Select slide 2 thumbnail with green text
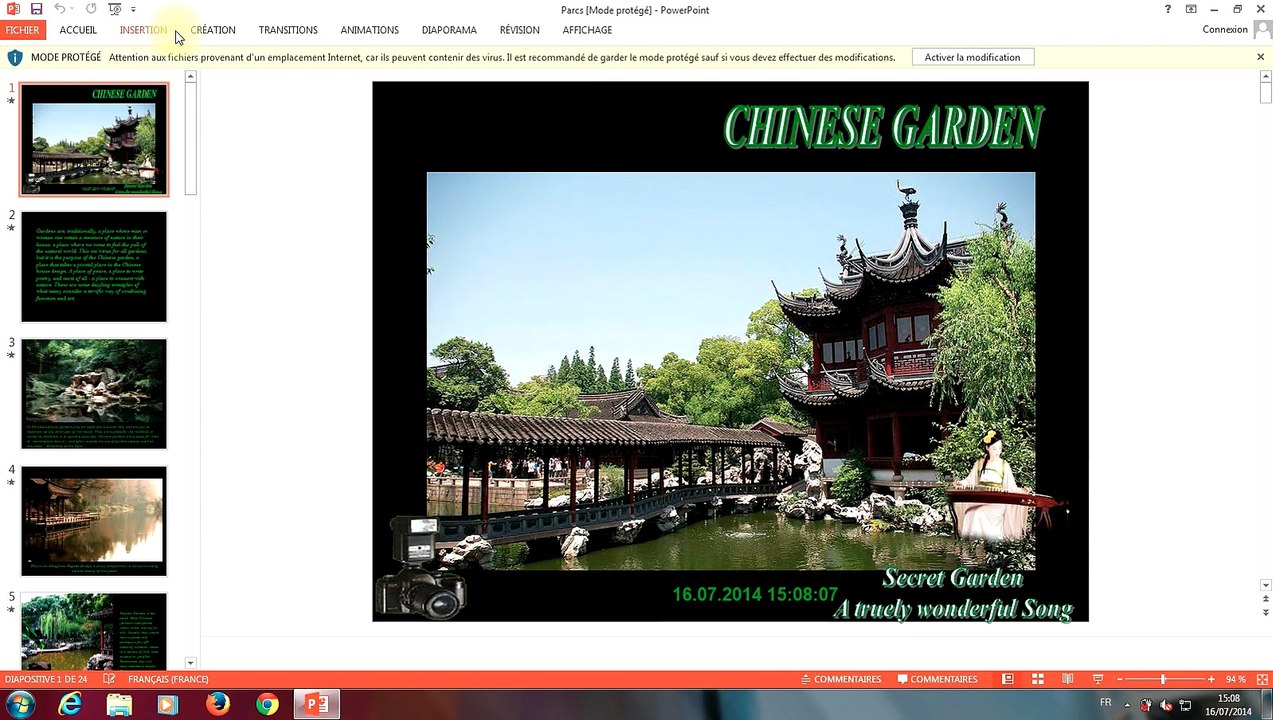 tap(94, 266)
